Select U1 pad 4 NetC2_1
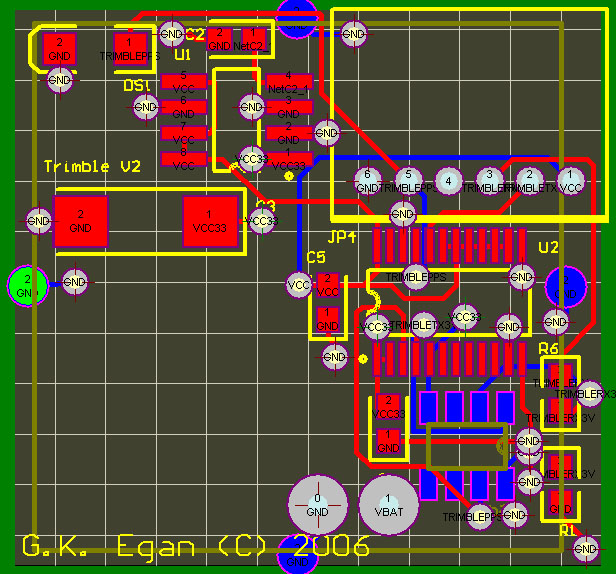The height and width of the screenshot is (574, 616). pos(289,82)
